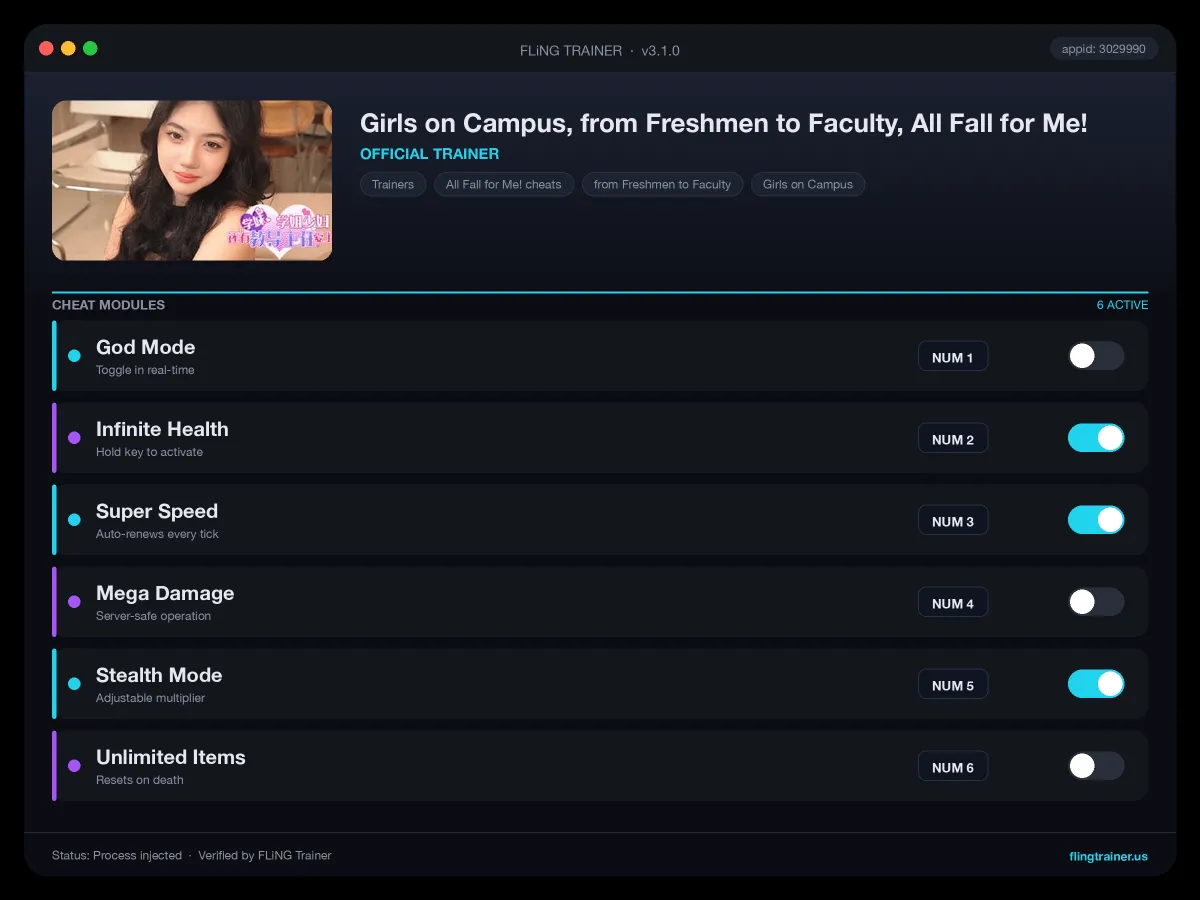The image size is (1200, 900).
Task: Click the game title heading
Action: tap(723, 123)
